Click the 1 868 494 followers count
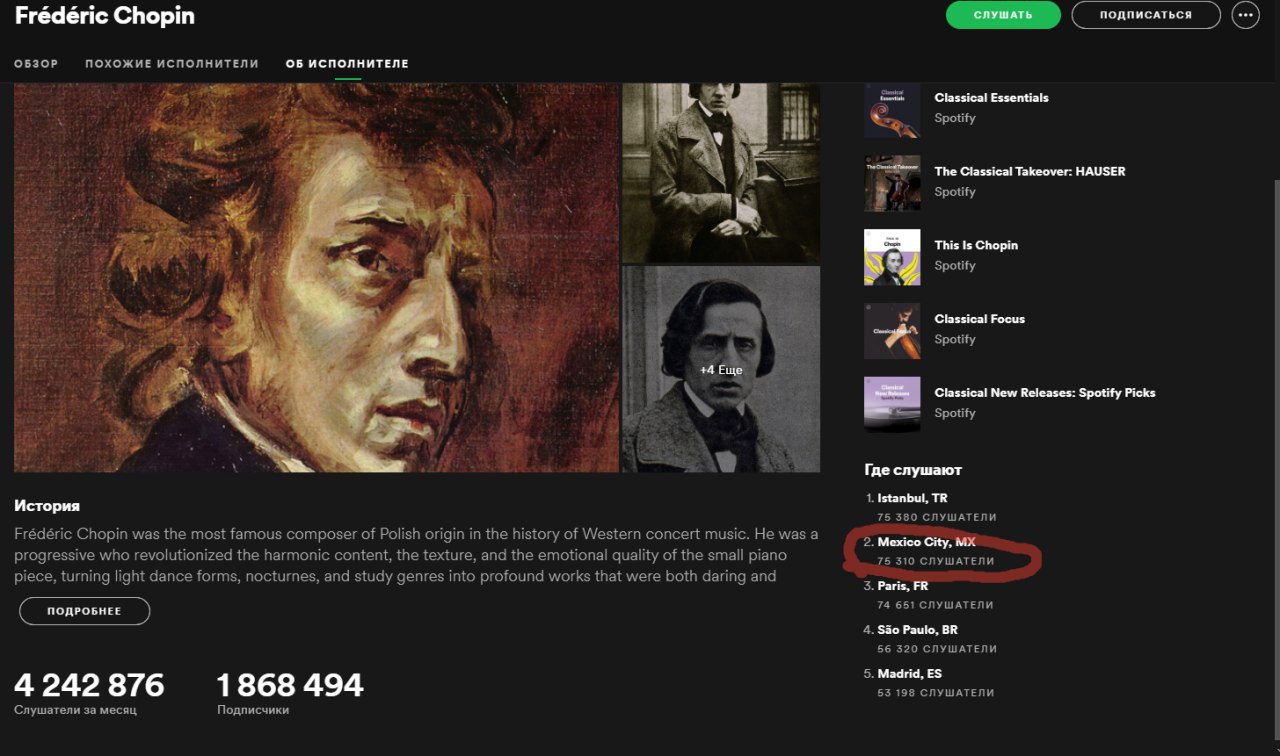Image resolution: width=1280 pixels, height=756 pixels. point(290,685)
